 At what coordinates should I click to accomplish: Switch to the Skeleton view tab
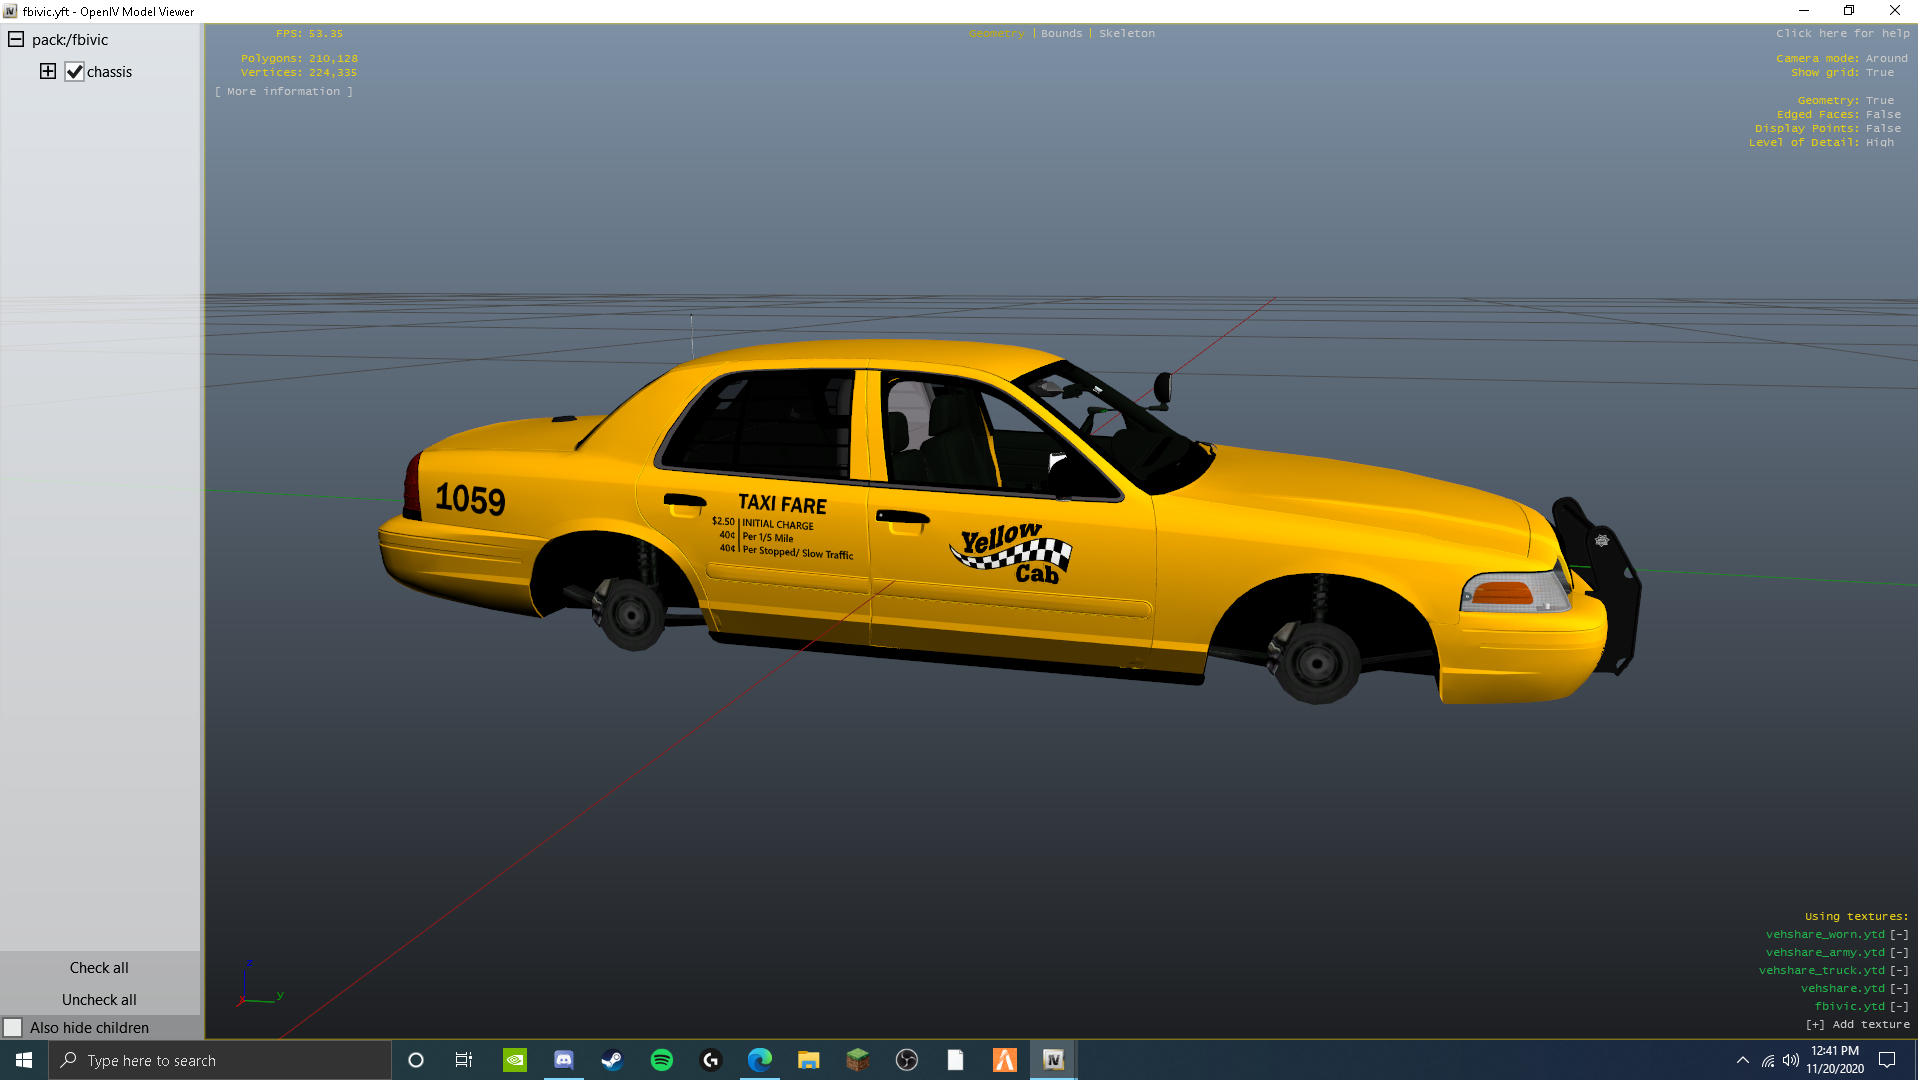(1126, 33)
